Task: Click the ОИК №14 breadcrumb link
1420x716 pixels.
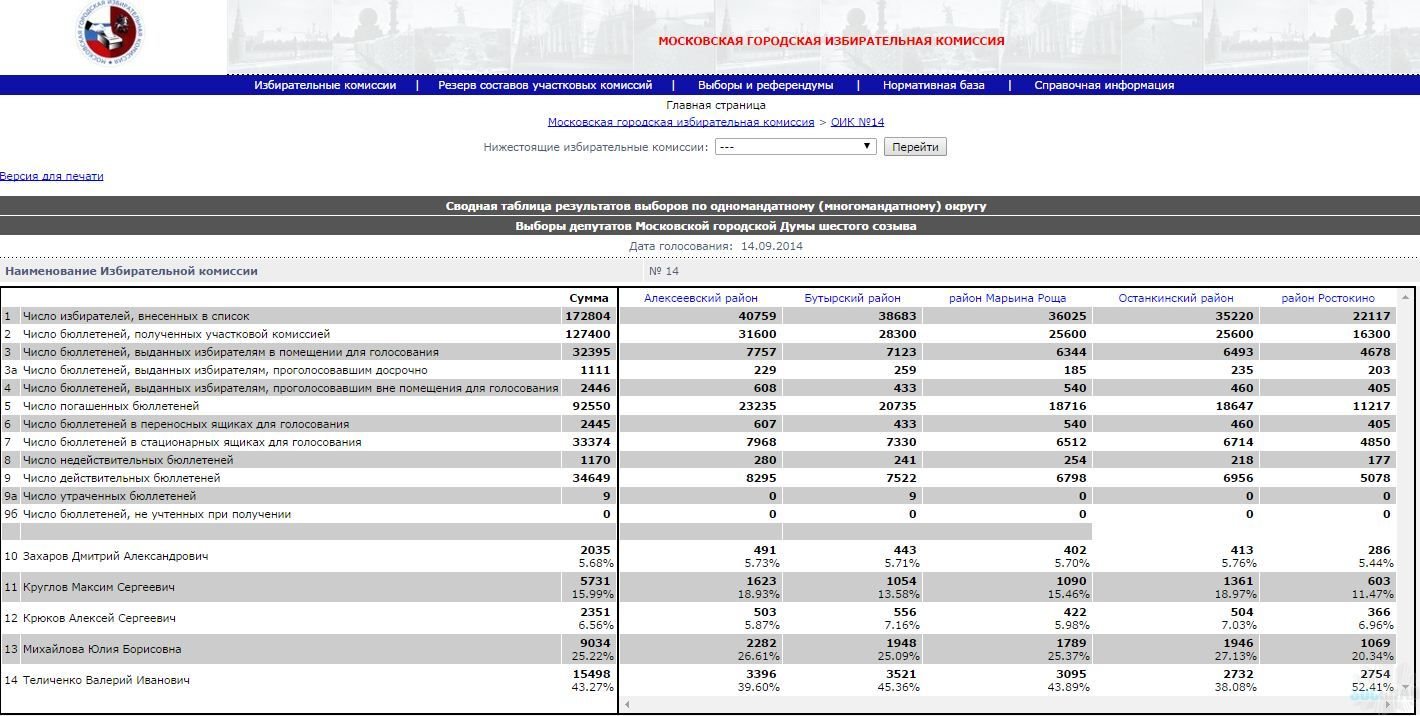Action: (x=857, y=122)
